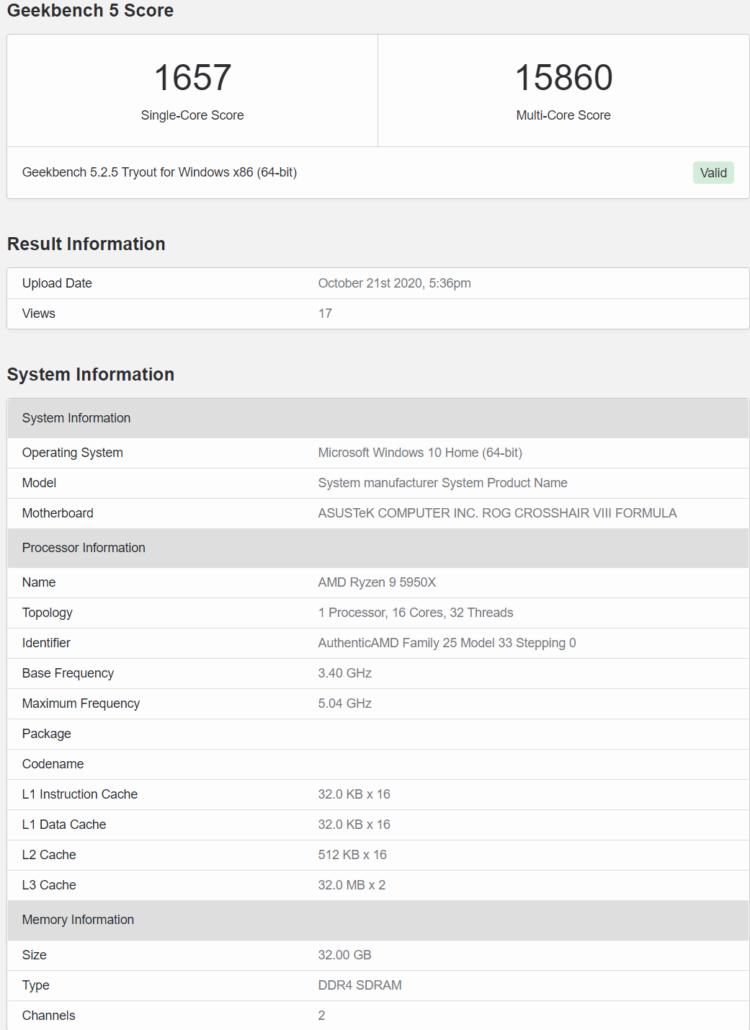The image size is (750, 1030).
Task: Select the 5.04 GHz maximum frequency value
Action: tap(344, 703)
